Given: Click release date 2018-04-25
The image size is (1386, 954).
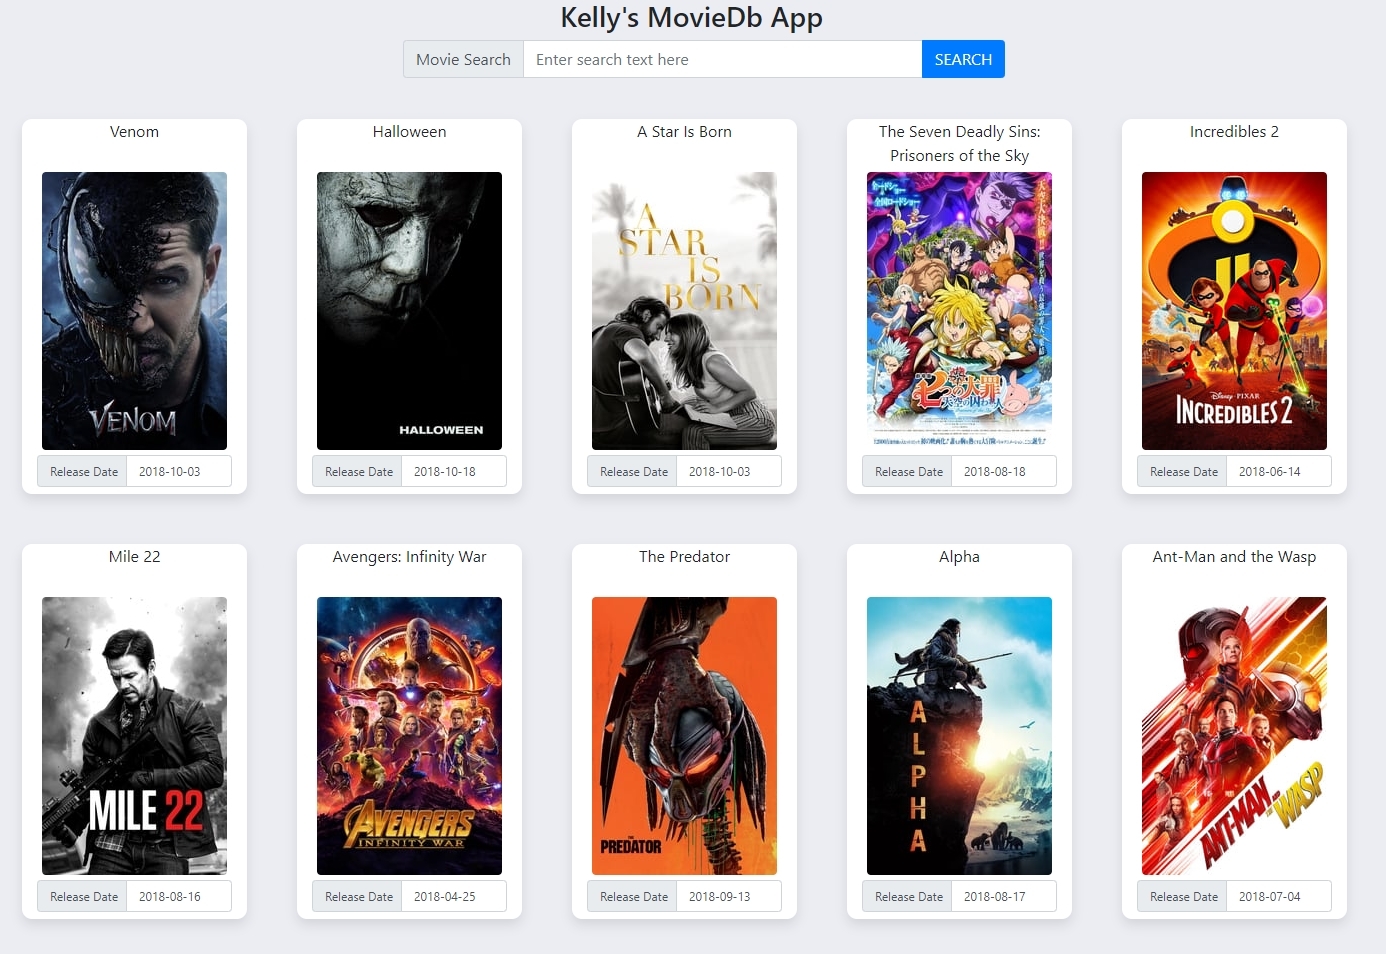Looking at the screenshot, I should click(x=454, y=896).
